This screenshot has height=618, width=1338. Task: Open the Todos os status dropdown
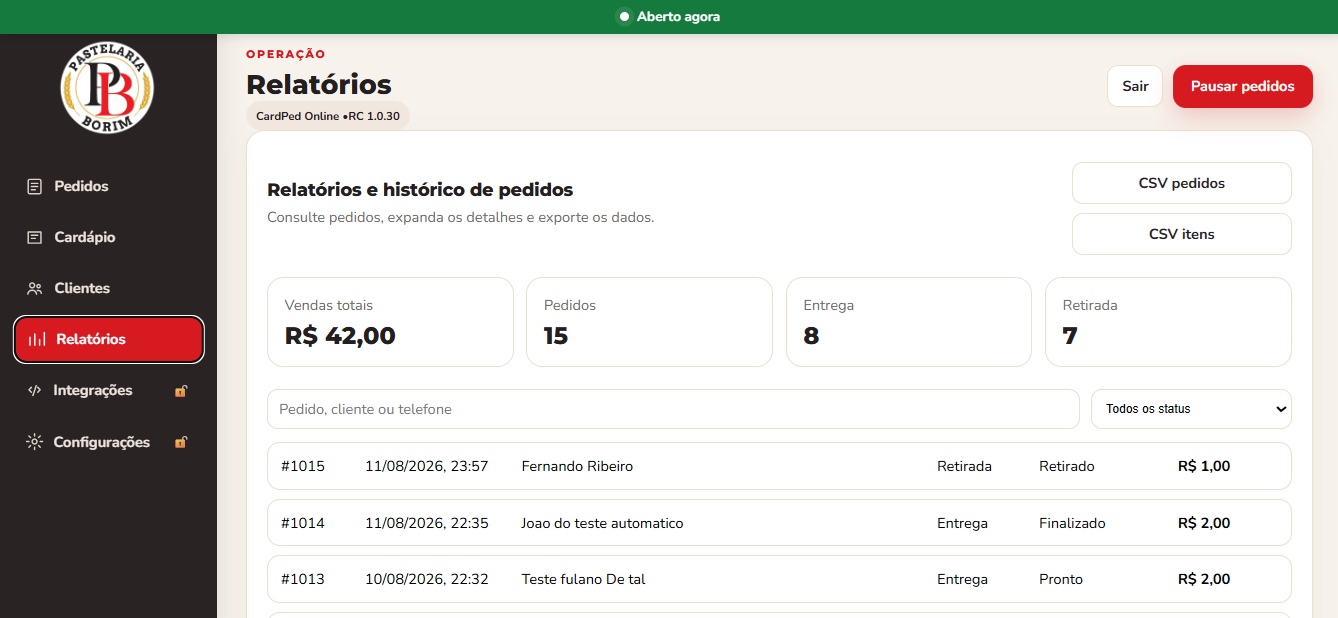1191,409
